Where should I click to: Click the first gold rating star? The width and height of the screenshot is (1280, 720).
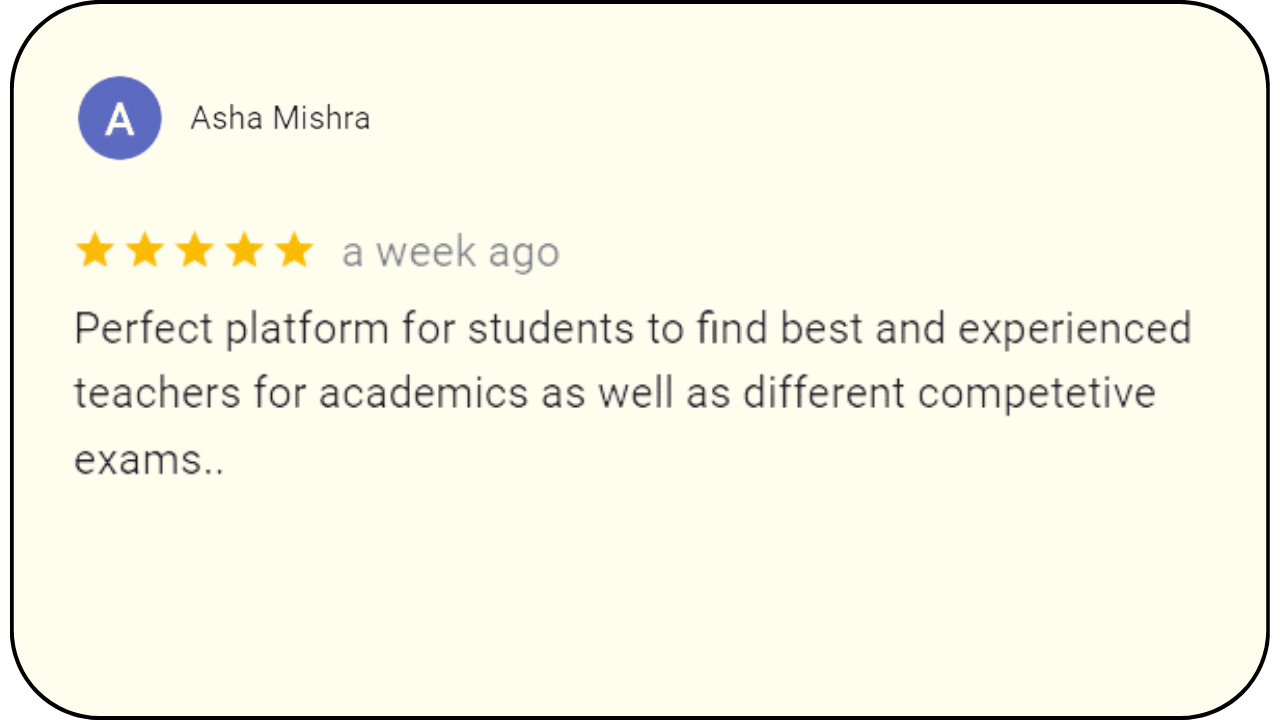point(95,251)
